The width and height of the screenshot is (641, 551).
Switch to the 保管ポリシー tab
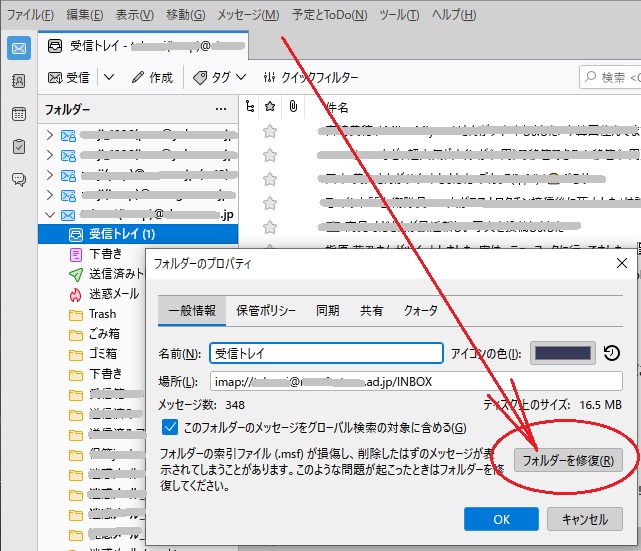[x=265, y=311]
